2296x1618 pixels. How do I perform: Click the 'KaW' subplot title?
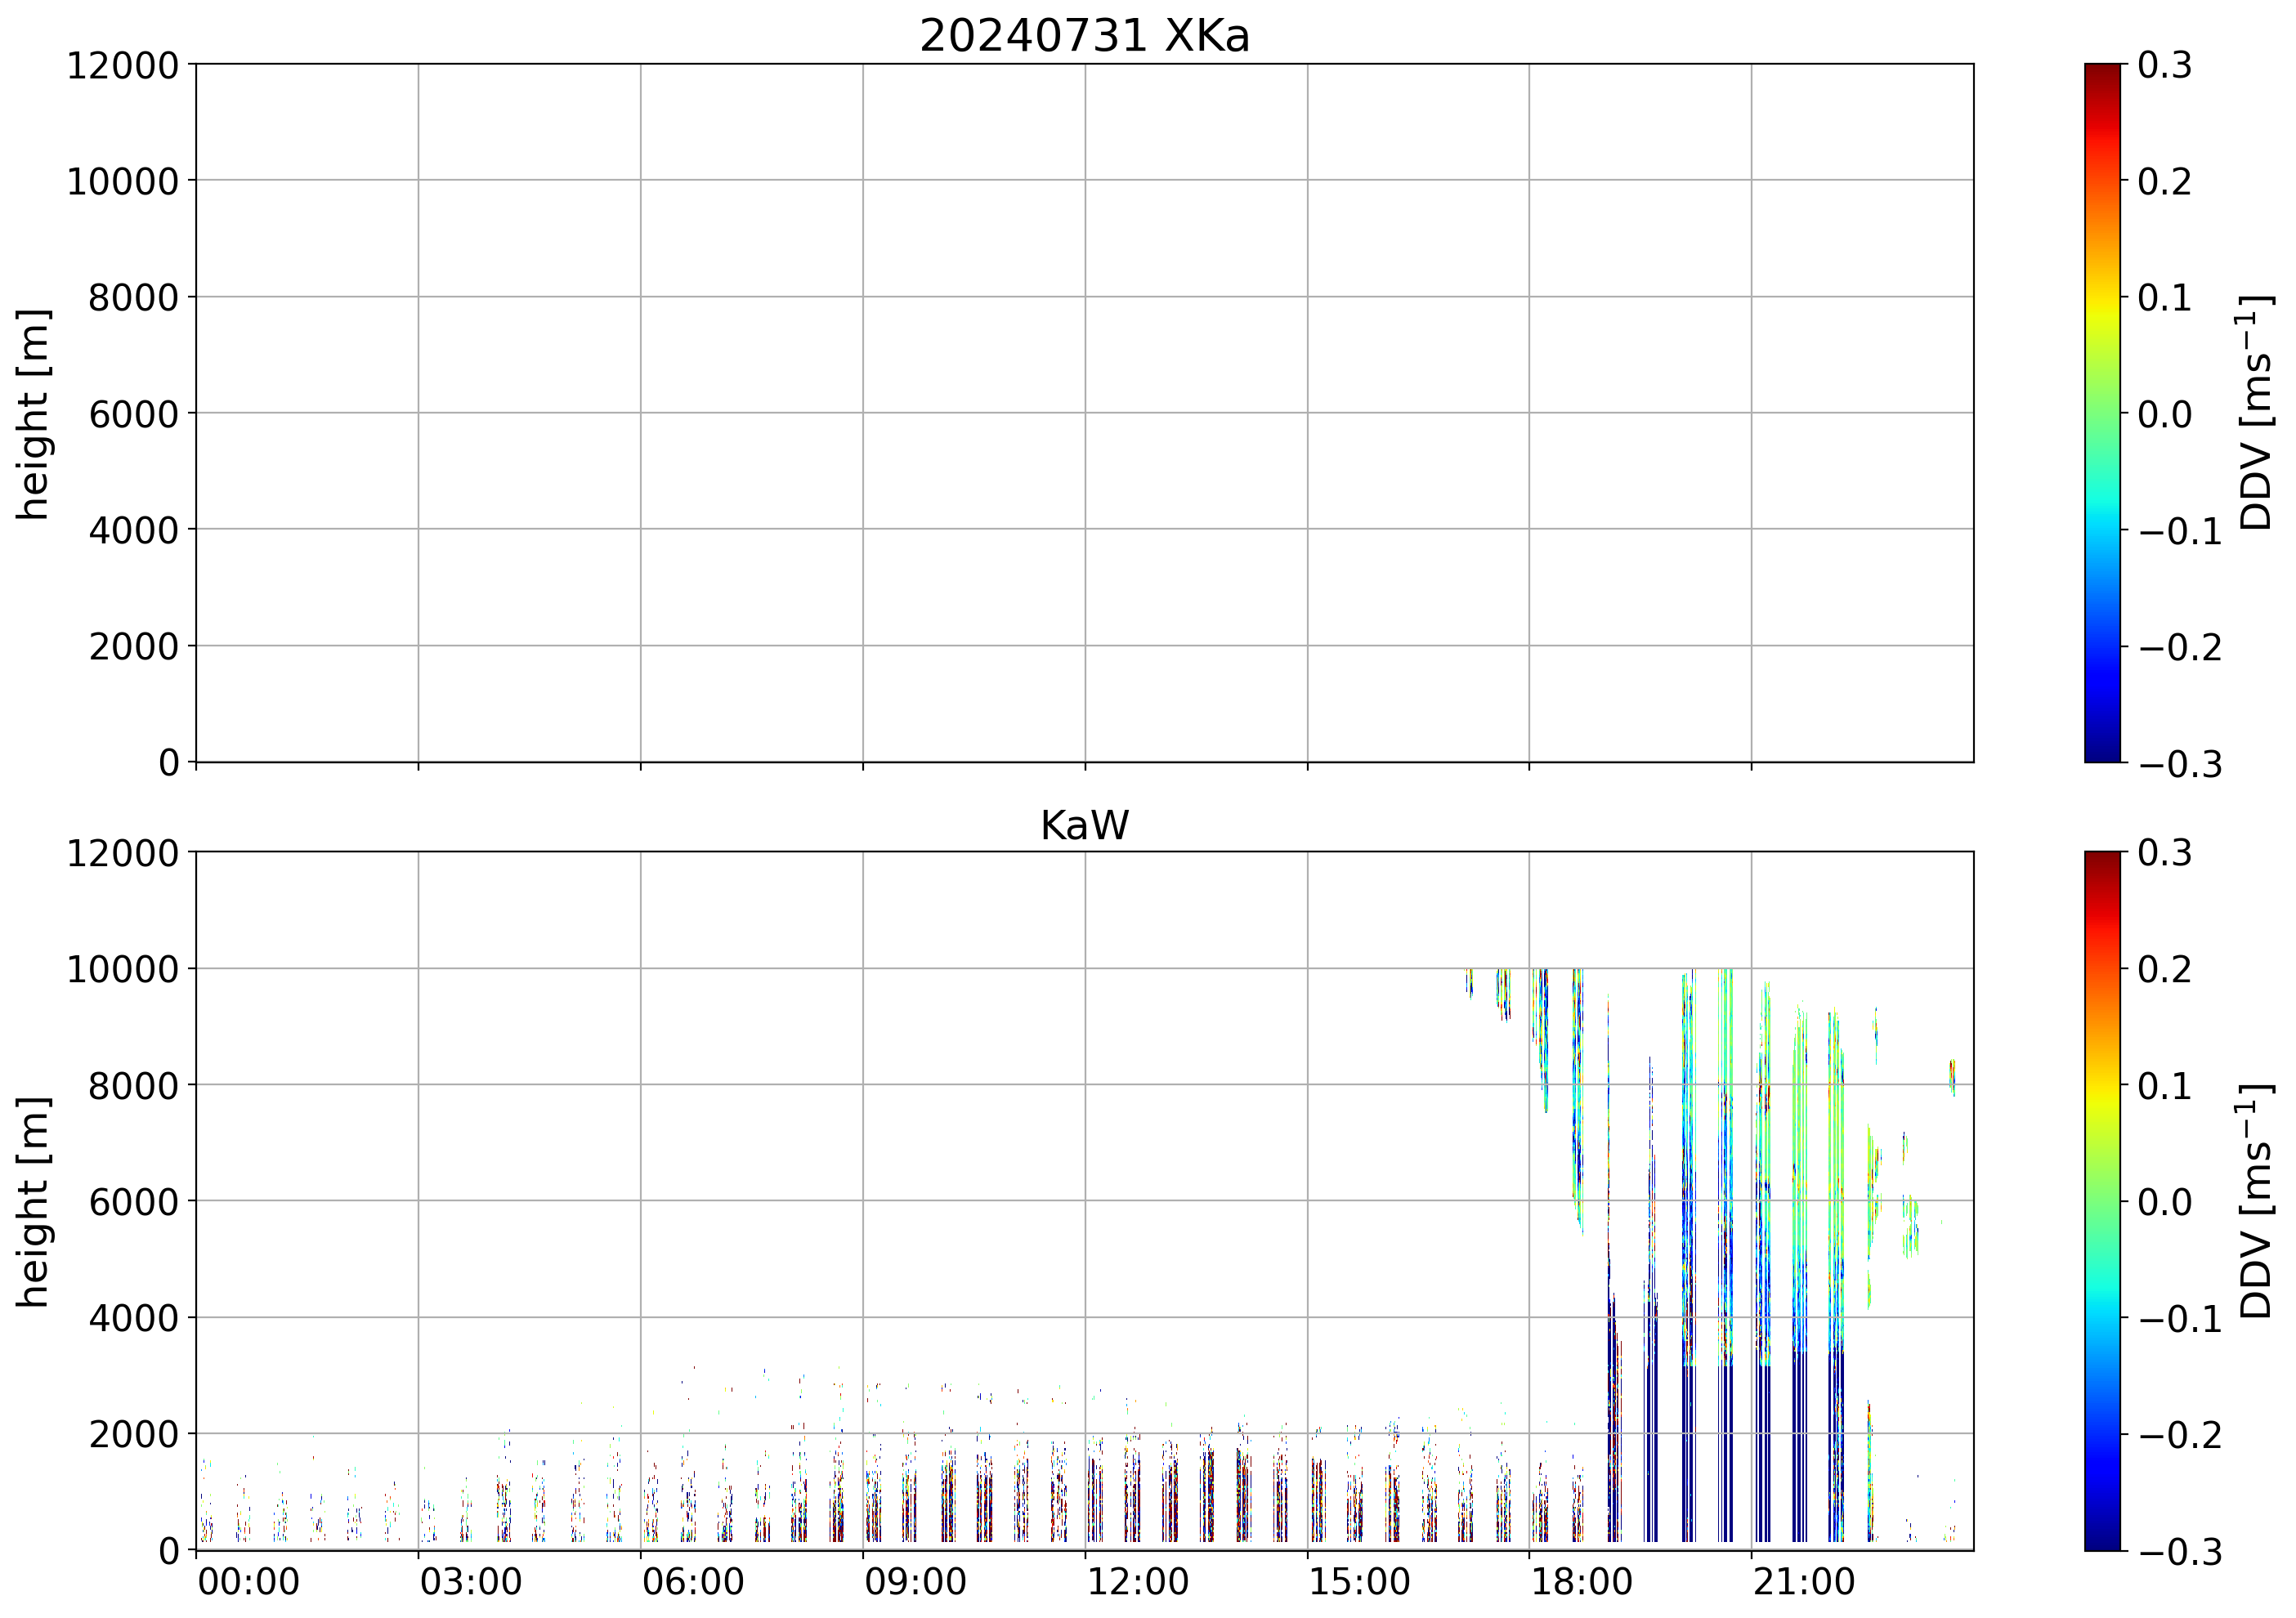(x=1084, y=826)
